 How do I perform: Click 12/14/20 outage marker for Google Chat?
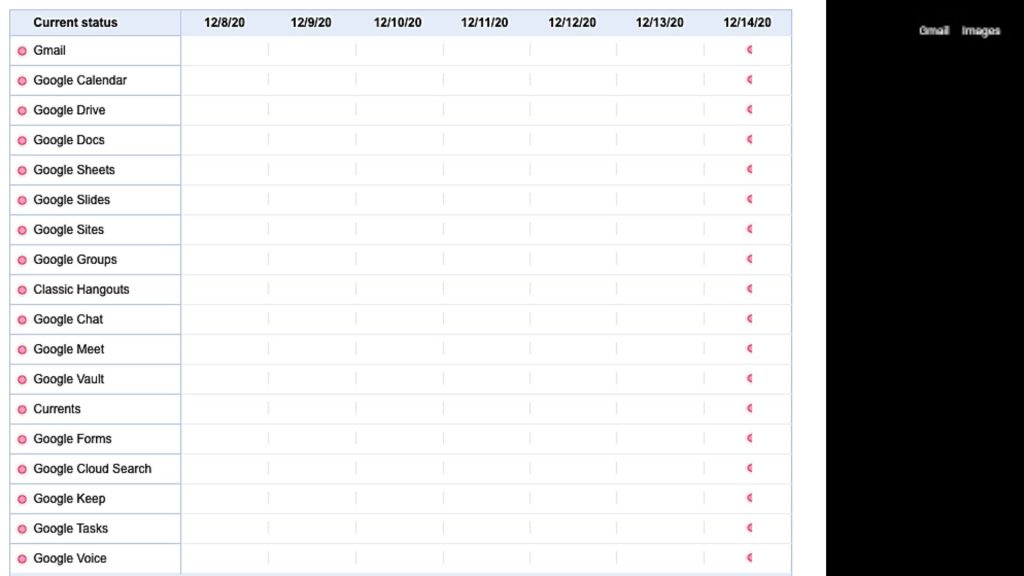750,319
